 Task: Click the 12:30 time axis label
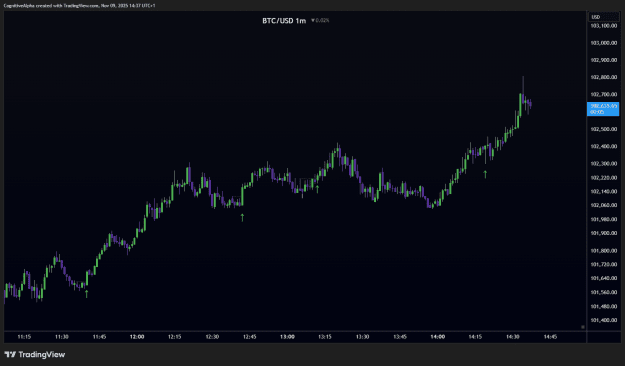coord(212,337)
